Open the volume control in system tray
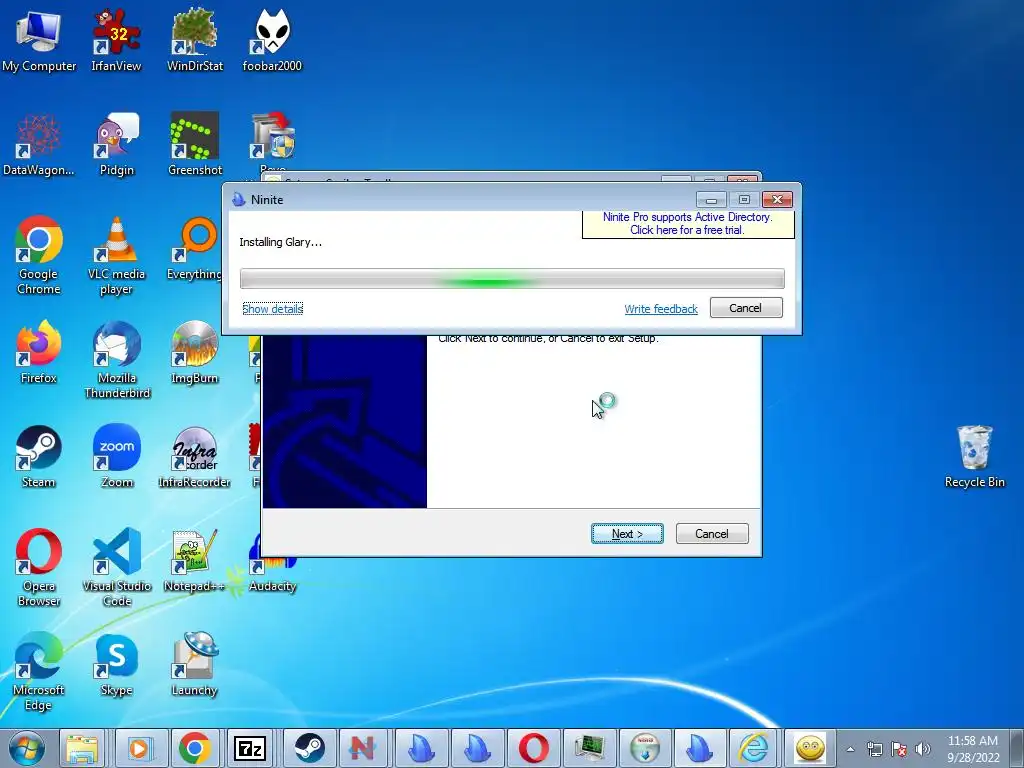This screenshot has width=1024, height=768. point(923,749)
